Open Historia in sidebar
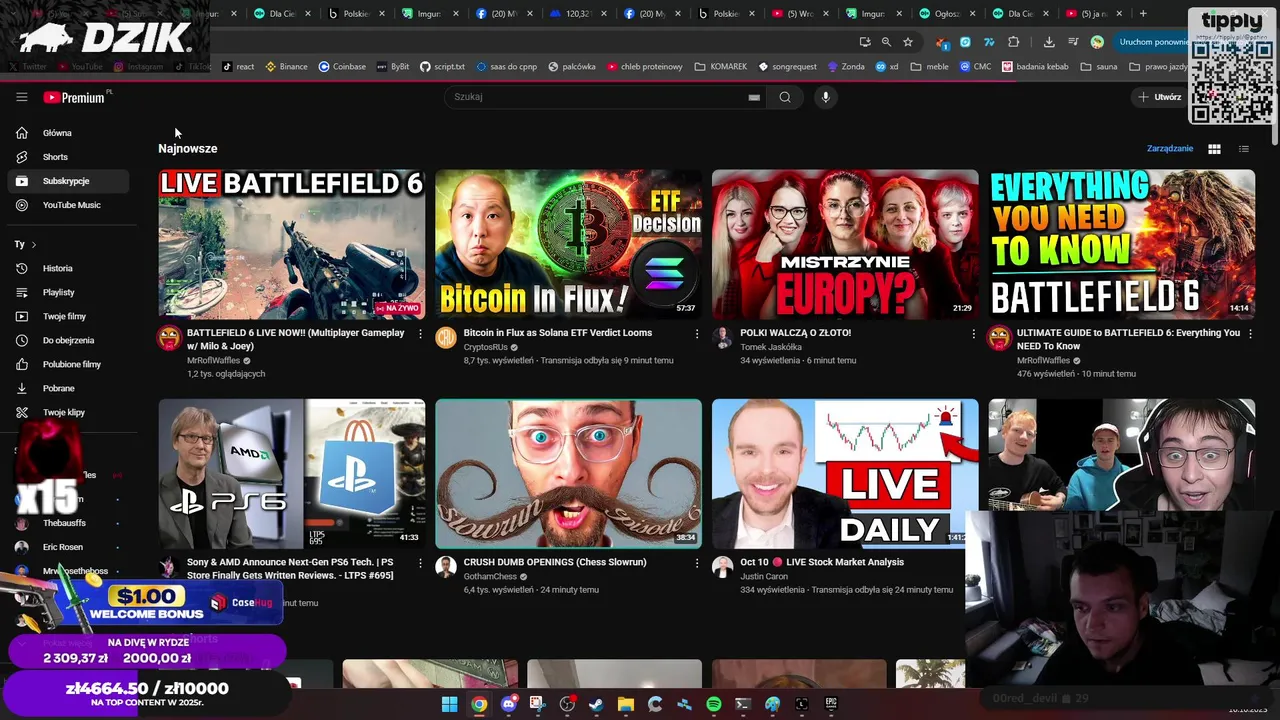The image size is (1280, 720). click(68, 269)
